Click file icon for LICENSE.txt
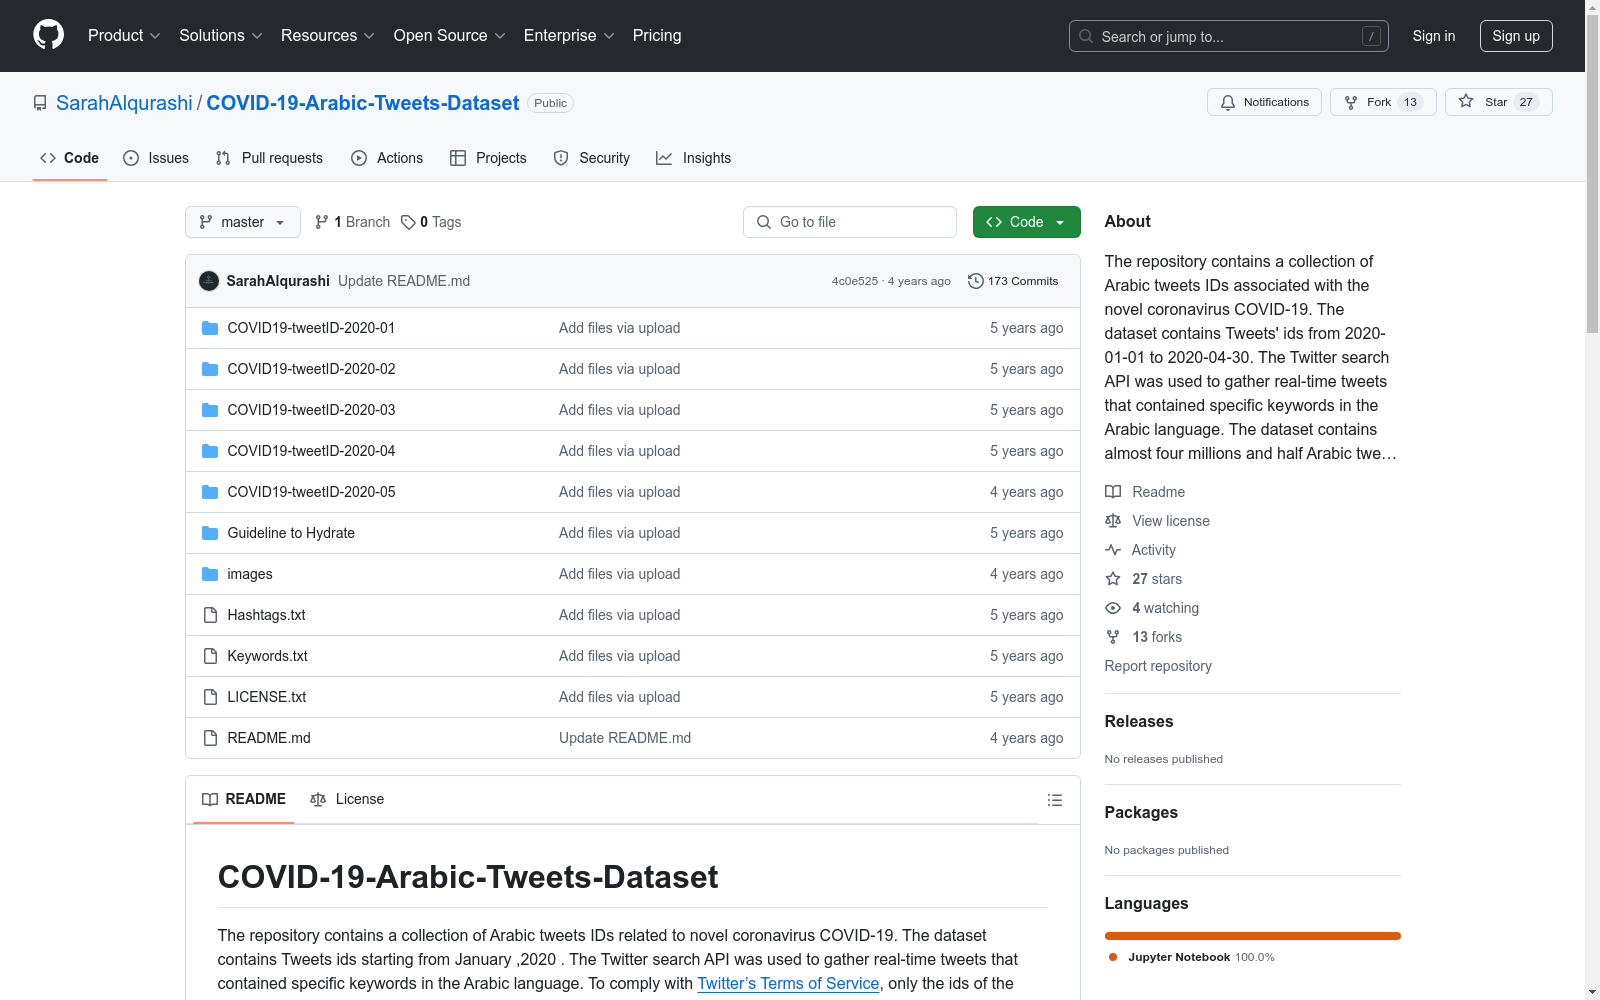Viewport: 1600px width, 1000px height. (x=210, y=697)
